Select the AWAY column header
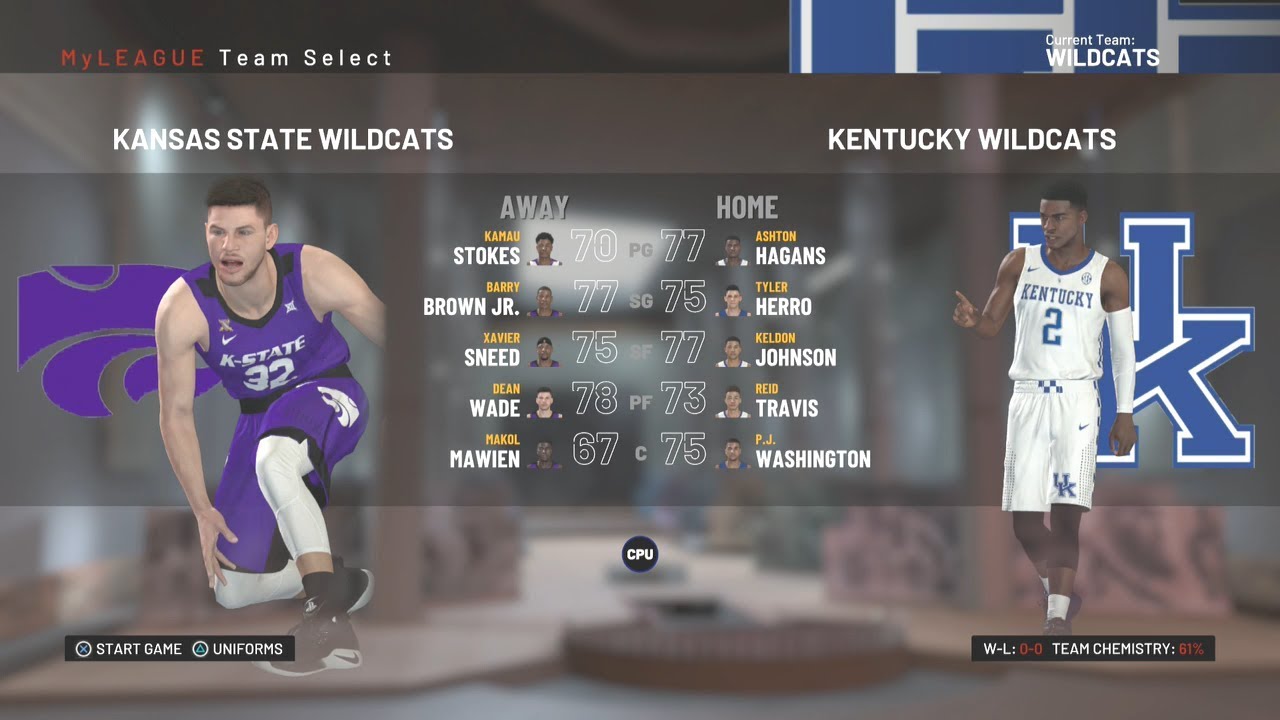This screenshot has height=720, width=1280. [534, 207]
